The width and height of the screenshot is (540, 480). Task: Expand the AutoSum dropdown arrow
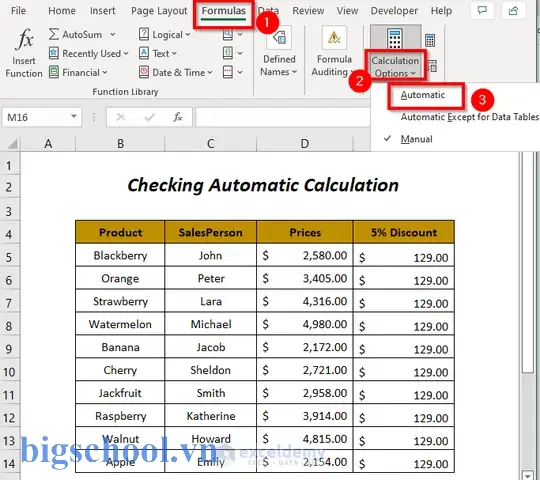[113, 34]
